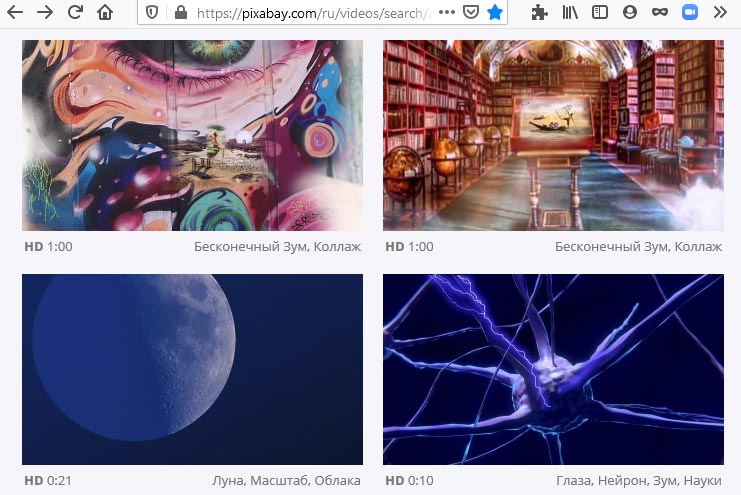
Task: Go forward to the next page
Action: (x=45, y=12)
